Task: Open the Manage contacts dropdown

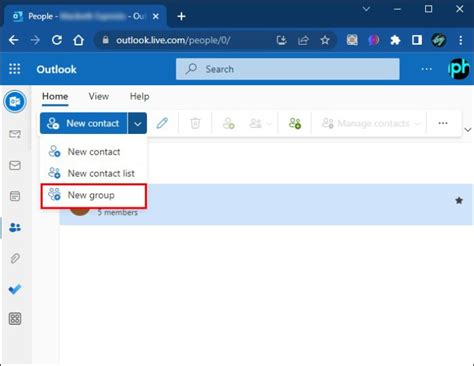Action: click(371, 124)
